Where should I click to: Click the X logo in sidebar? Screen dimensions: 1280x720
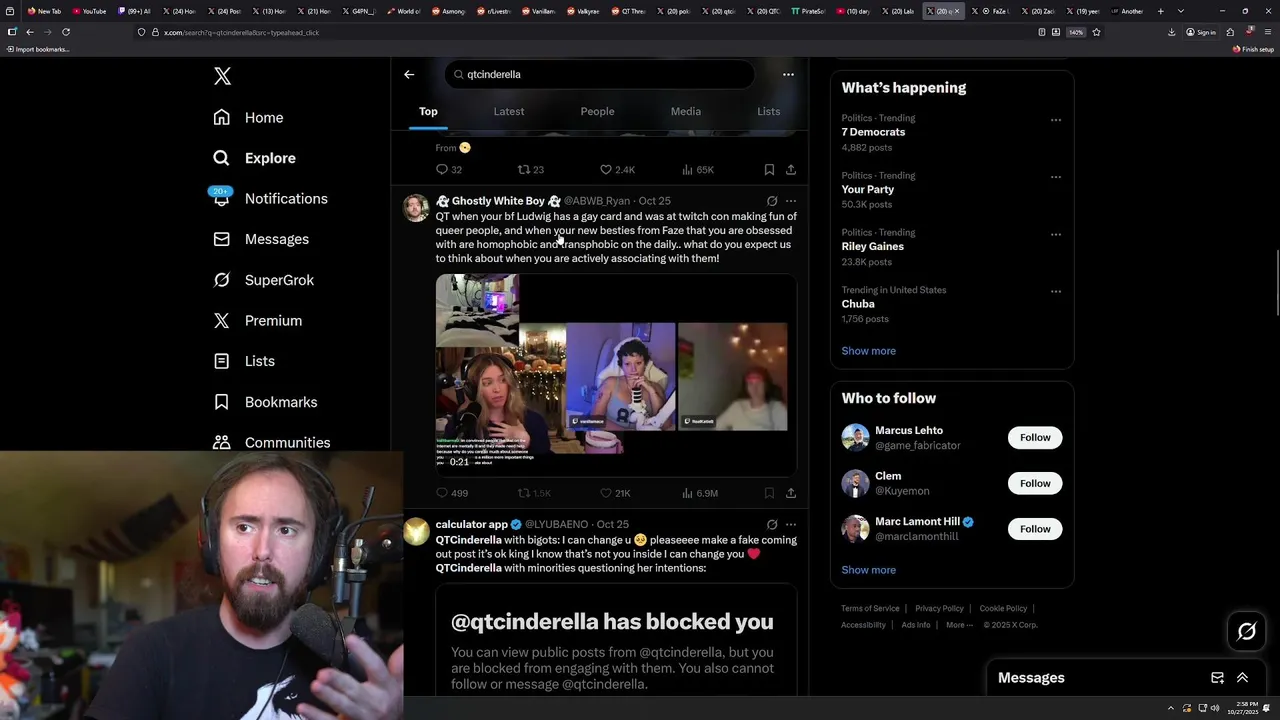click(222, 76)
